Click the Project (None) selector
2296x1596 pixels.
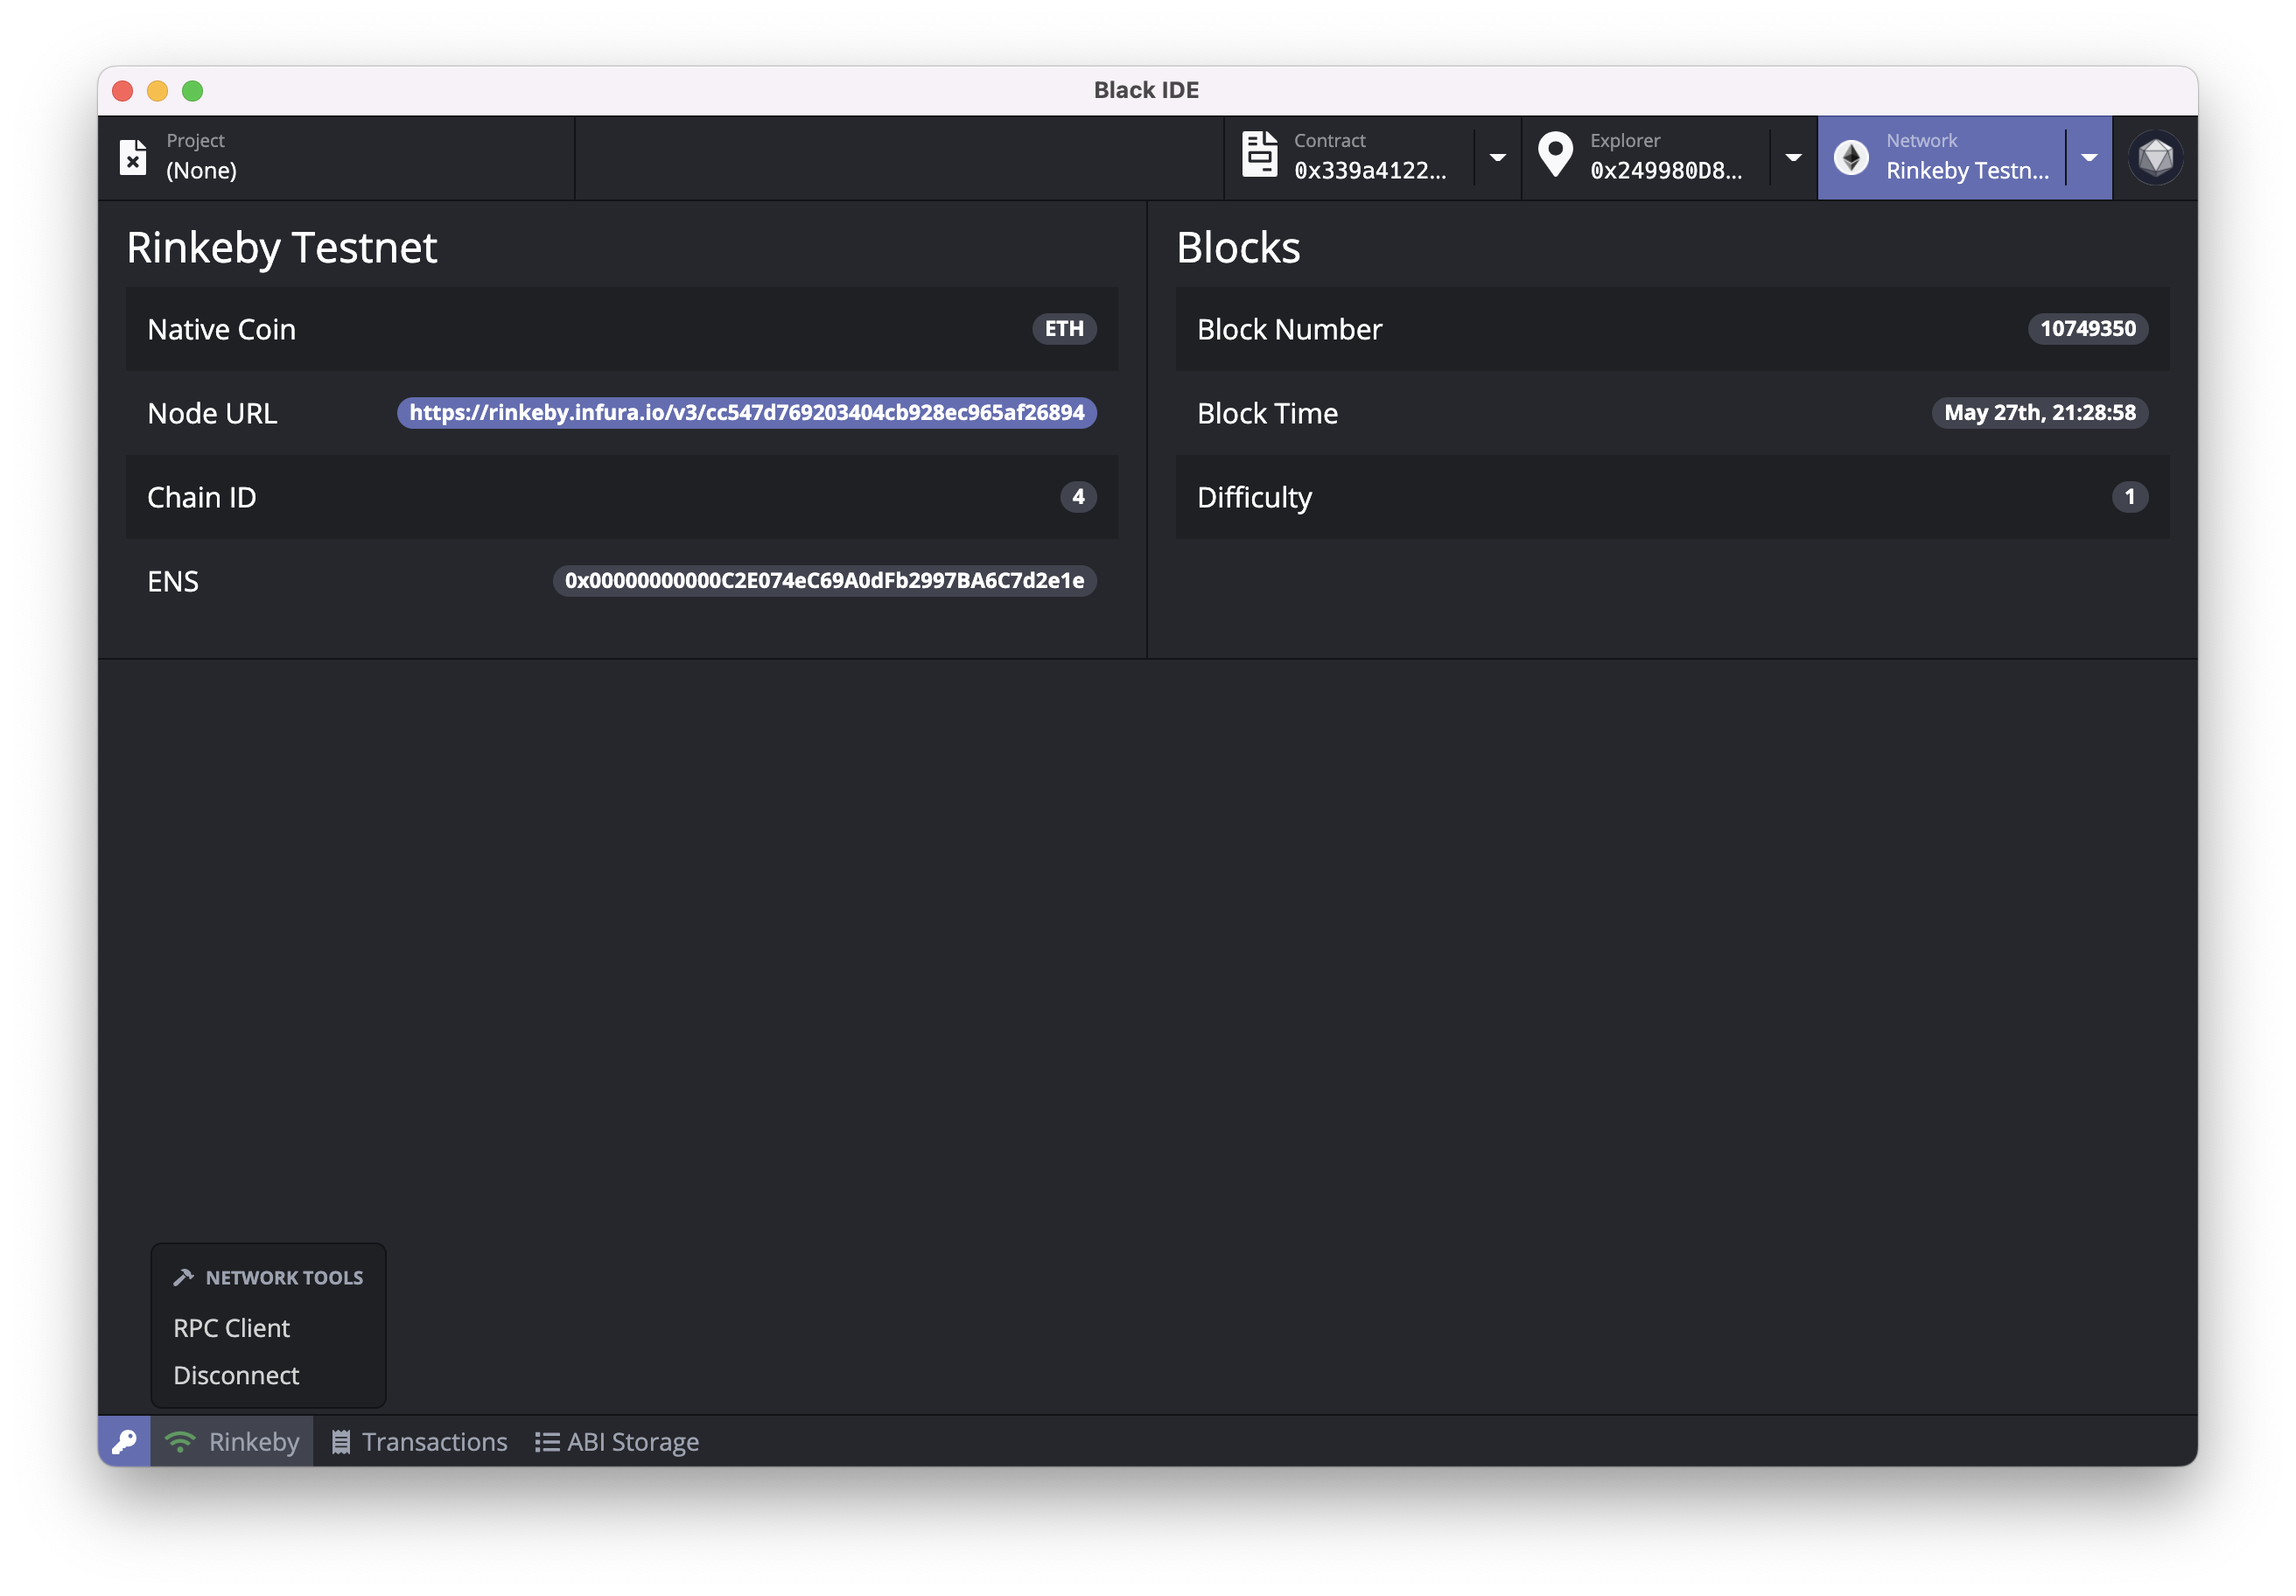[x=201, y=169]
